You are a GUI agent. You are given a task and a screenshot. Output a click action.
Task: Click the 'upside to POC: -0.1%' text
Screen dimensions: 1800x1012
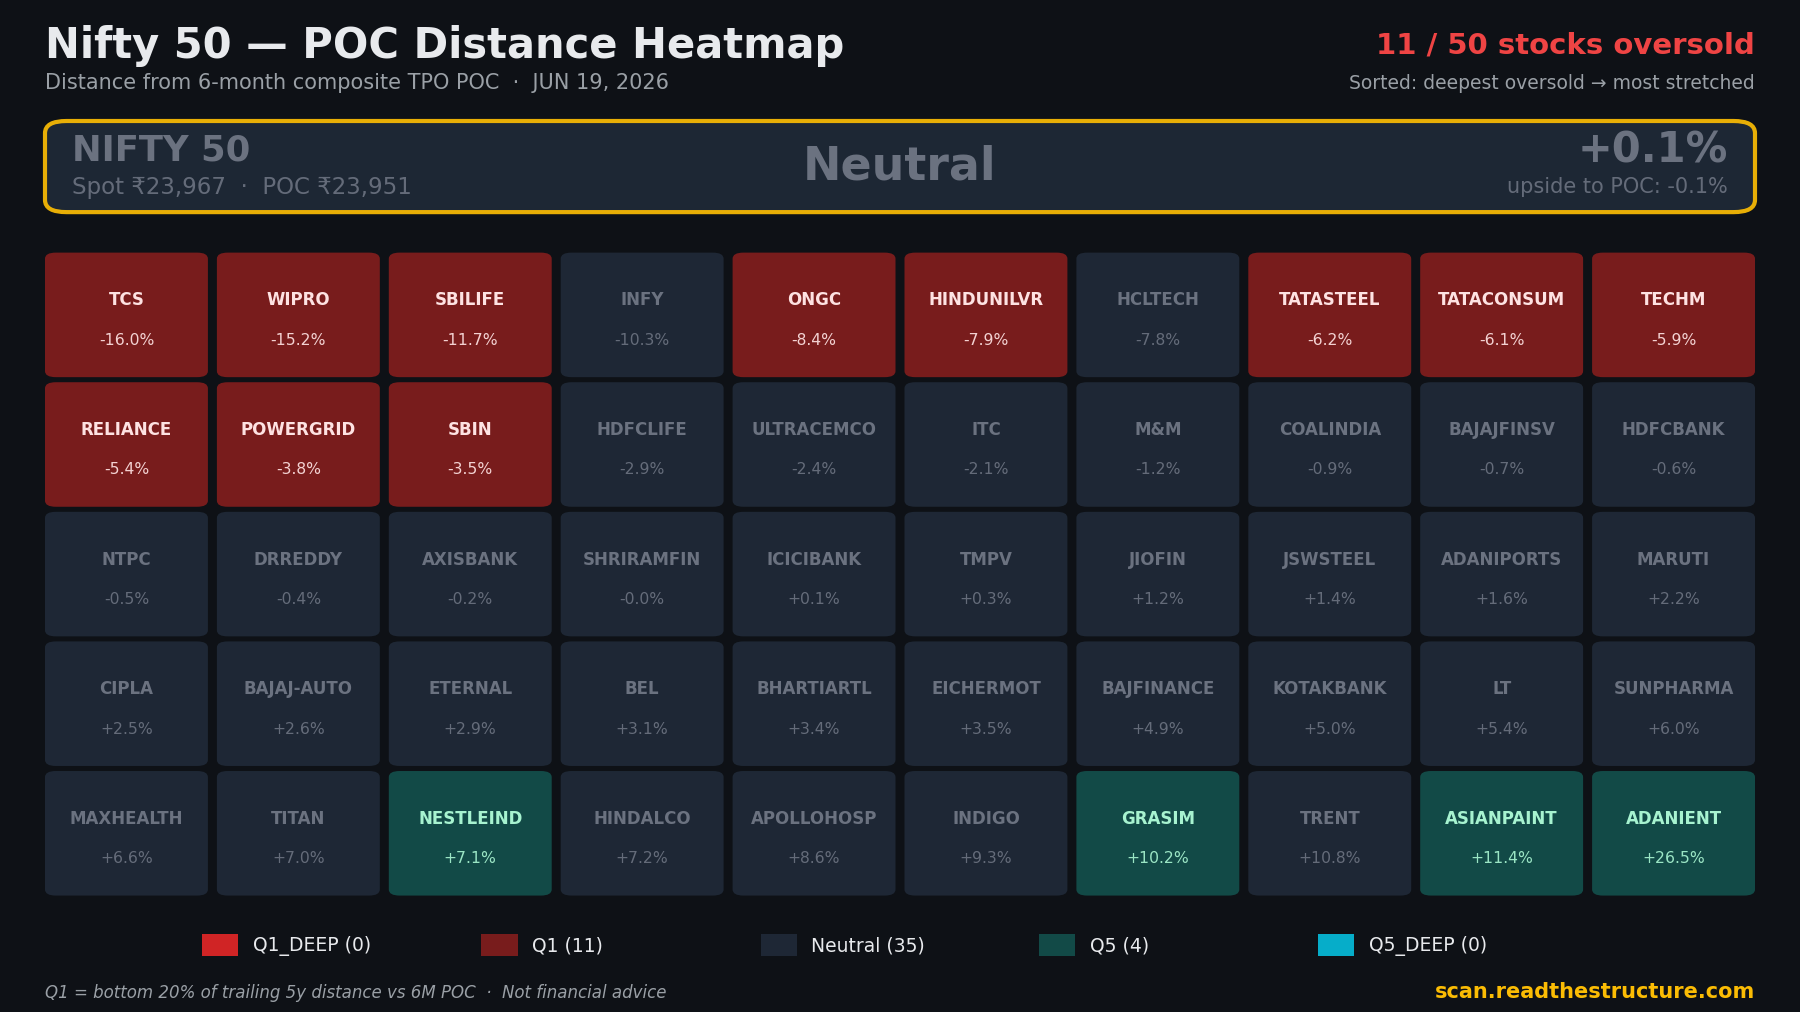[1617, 186]
